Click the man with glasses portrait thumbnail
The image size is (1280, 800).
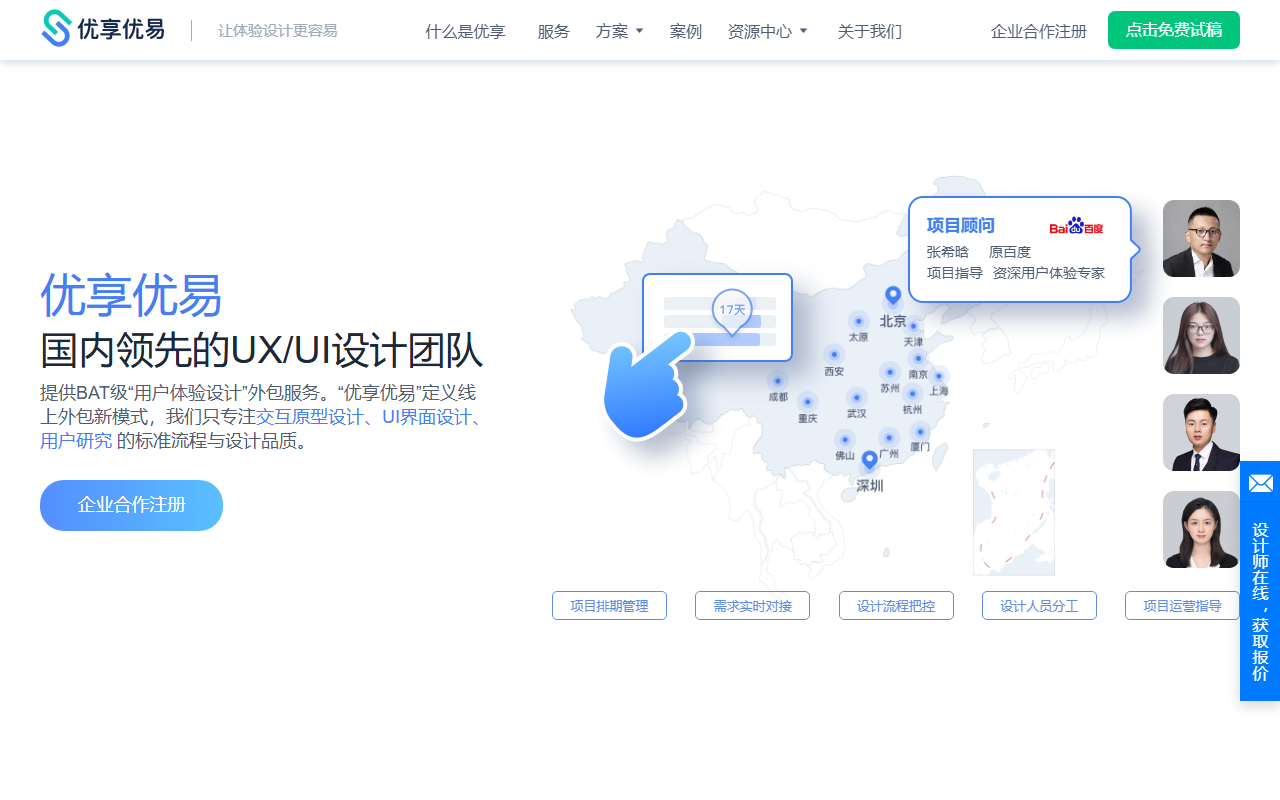pos(1201,238)
